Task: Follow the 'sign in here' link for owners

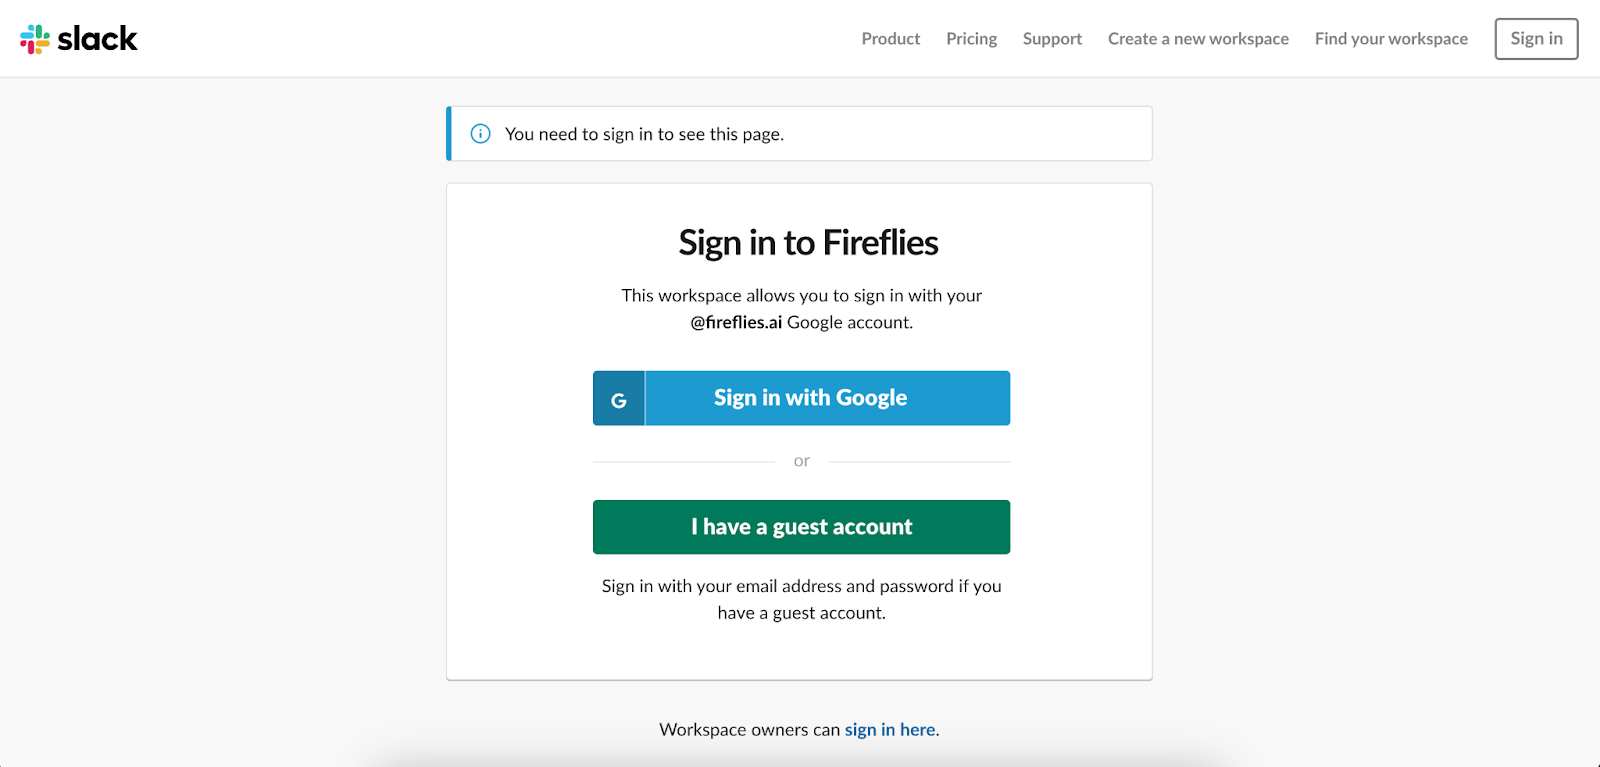Action: tap(890, 730)
